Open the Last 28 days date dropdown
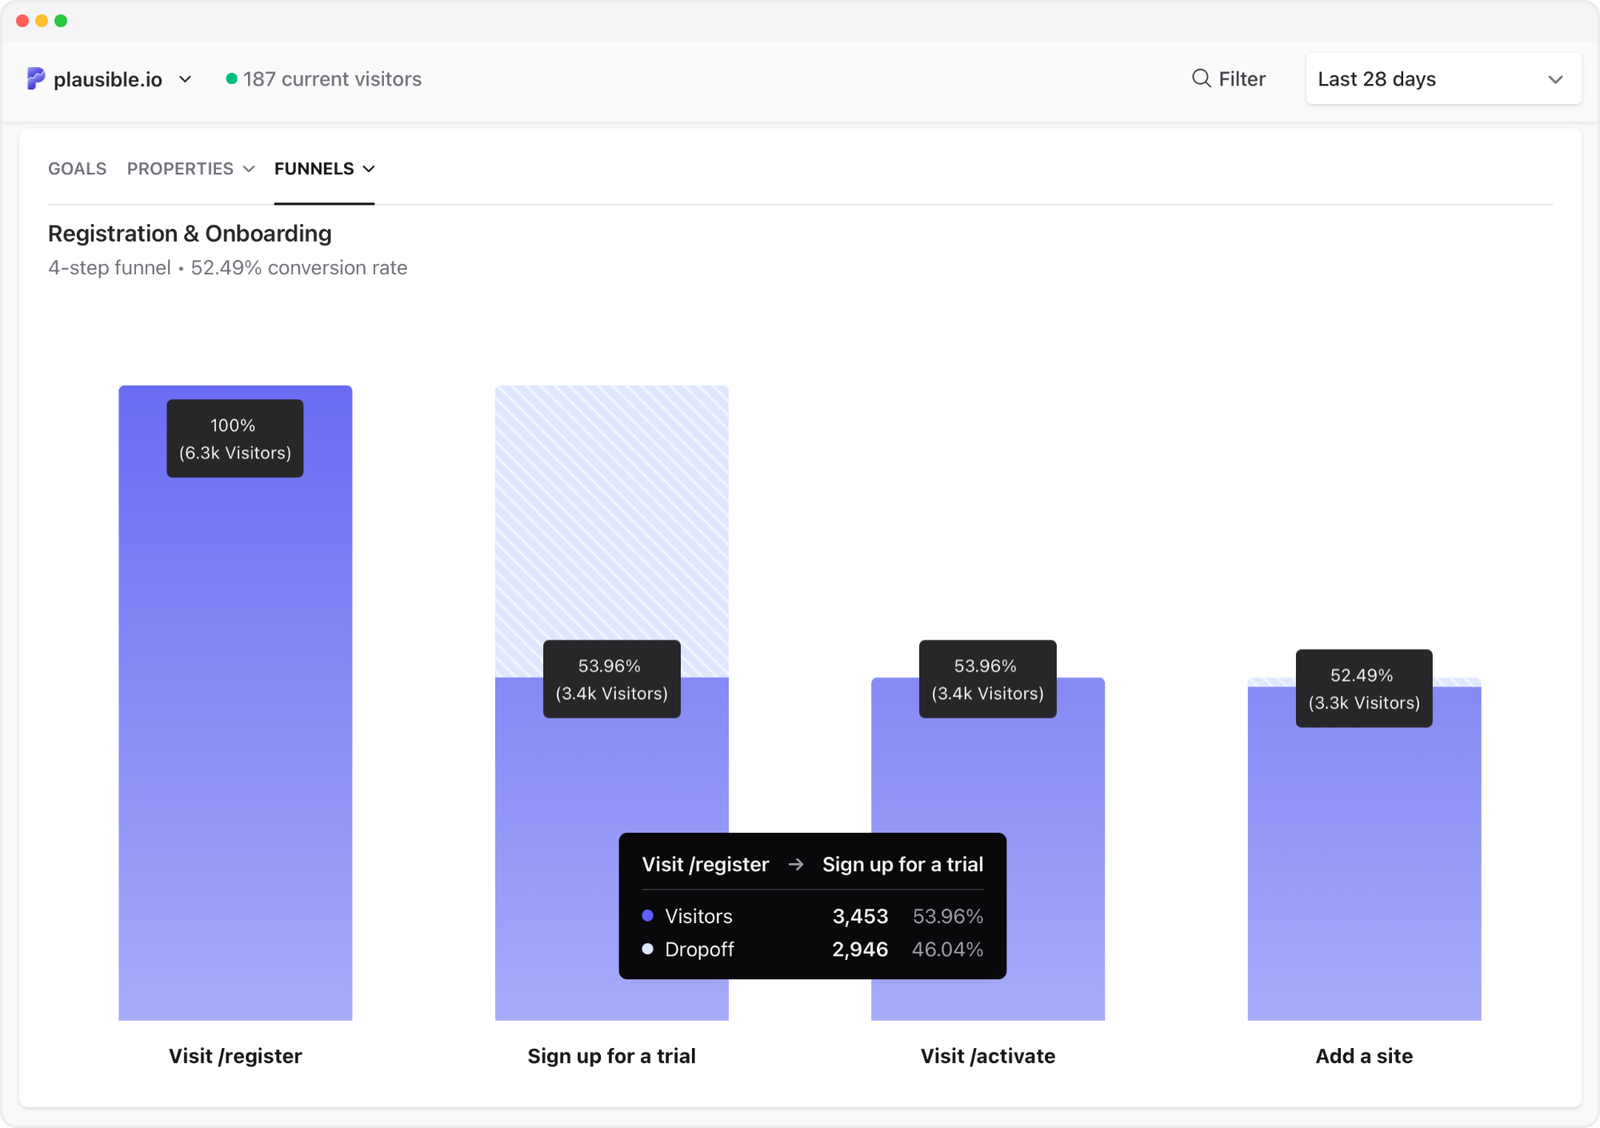Image resolution: width=1600 pixels, height=1128 pixels. (x=1442, y=79)
